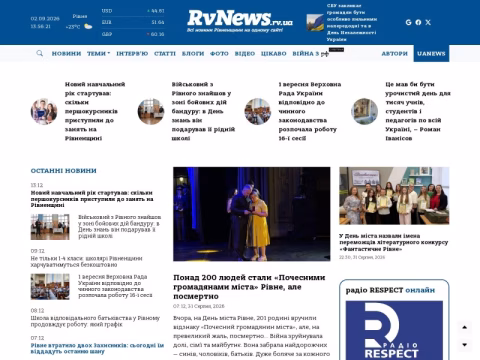Click the weather cloud icon for Рівне
Viewport: 480px width, 360px height.
tap(88, 26)
